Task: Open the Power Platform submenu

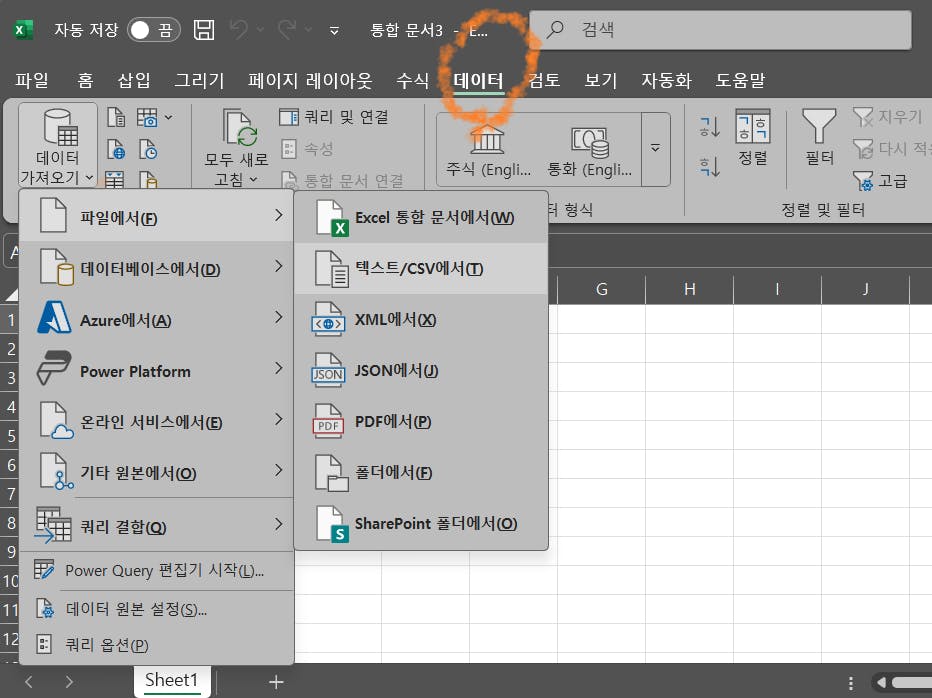Action: (x=157, y=370)
